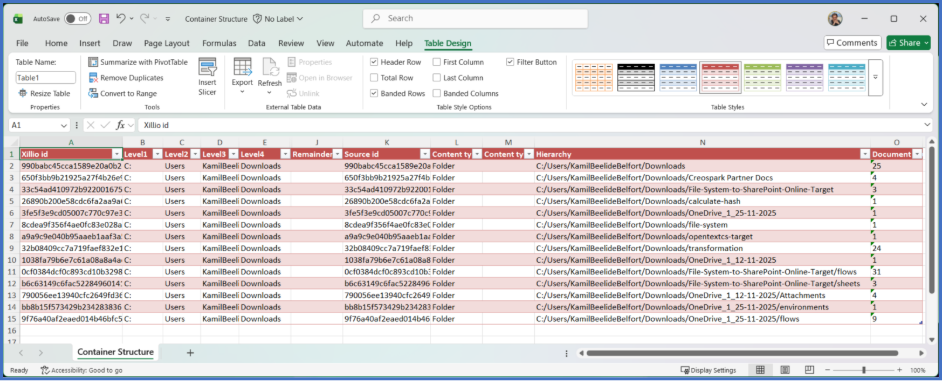Switch to the Formulas tab
The width and height of the screenshot is (942, 381).
[219, 43]
